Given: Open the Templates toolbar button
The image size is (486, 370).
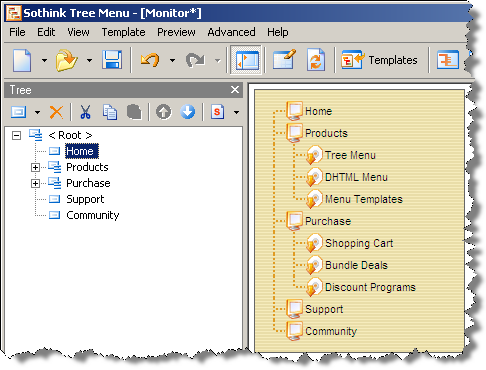Looking at the screenshot, I should [x=379, y=60].
